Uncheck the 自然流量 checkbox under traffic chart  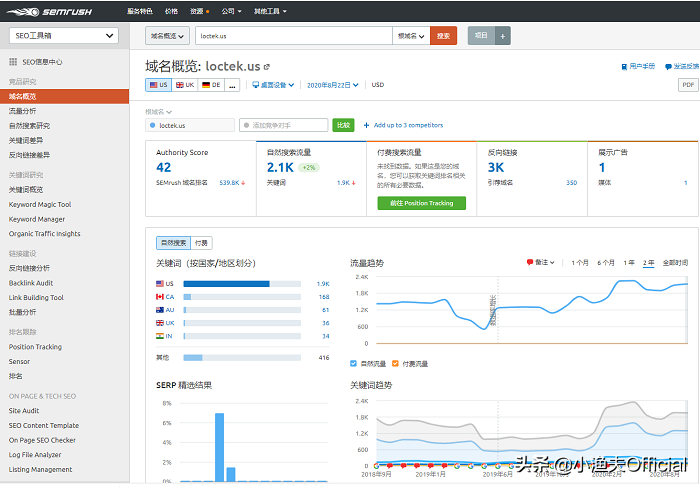[x=354, y=363]
